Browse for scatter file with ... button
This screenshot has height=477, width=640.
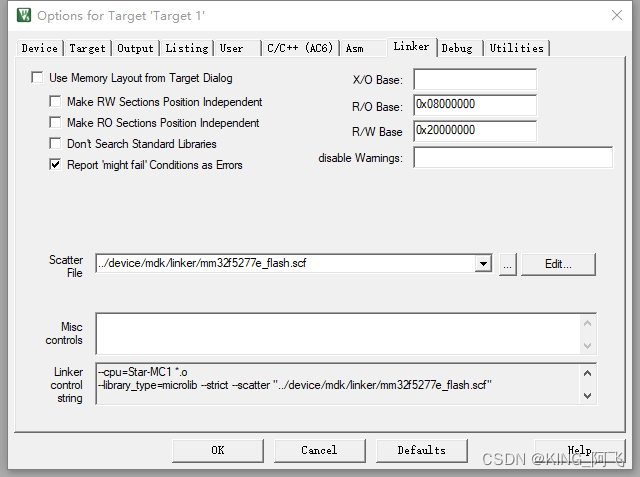tap(508, 264)
